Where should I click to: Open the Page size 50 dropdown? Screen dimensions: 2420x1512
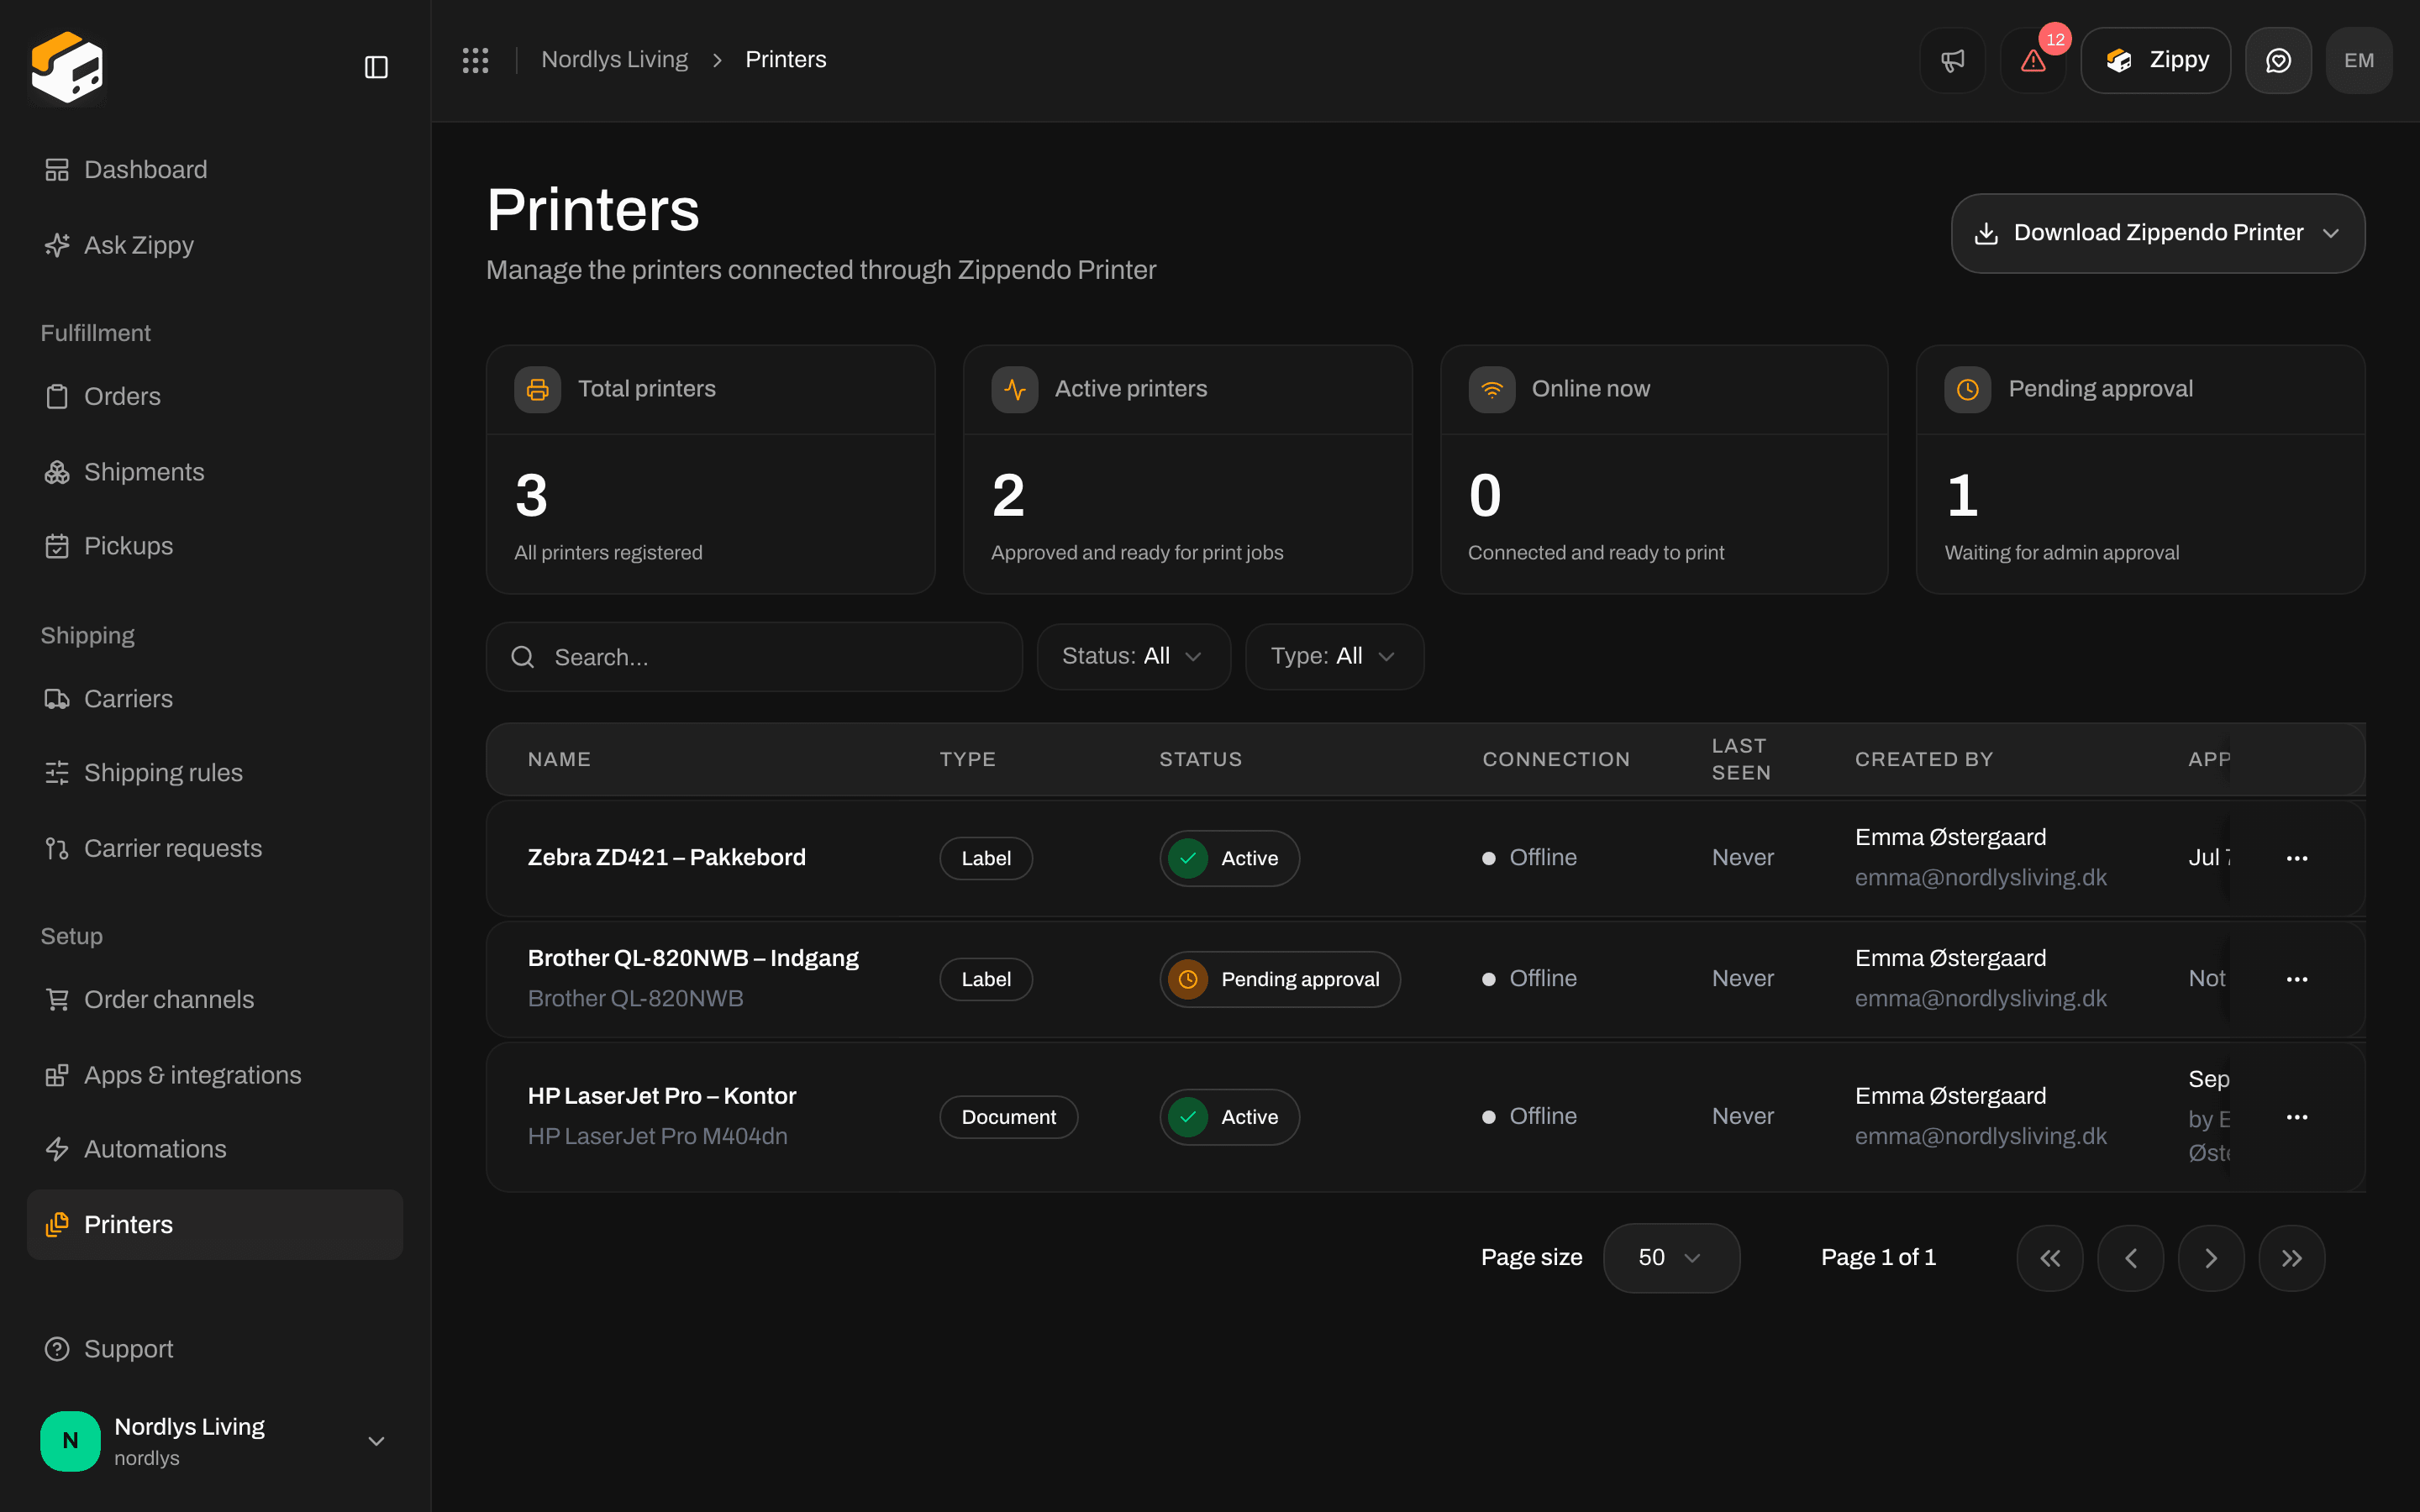point(1671,1258)
